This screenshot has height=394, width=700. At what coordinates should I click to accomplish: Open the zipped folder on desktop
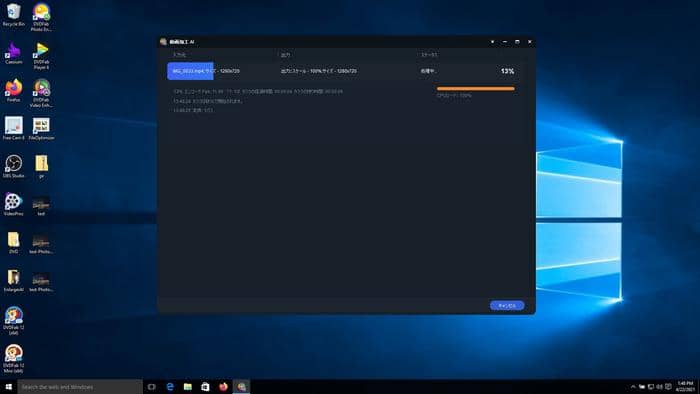pyautogui.click(x=41, y=166)
